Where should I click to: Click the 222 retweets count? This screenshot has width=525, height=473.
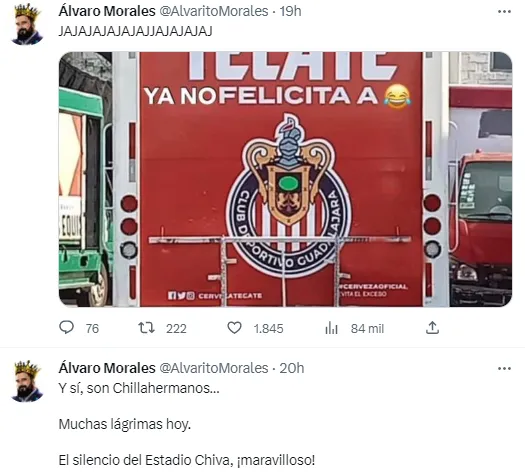point(176,329)
